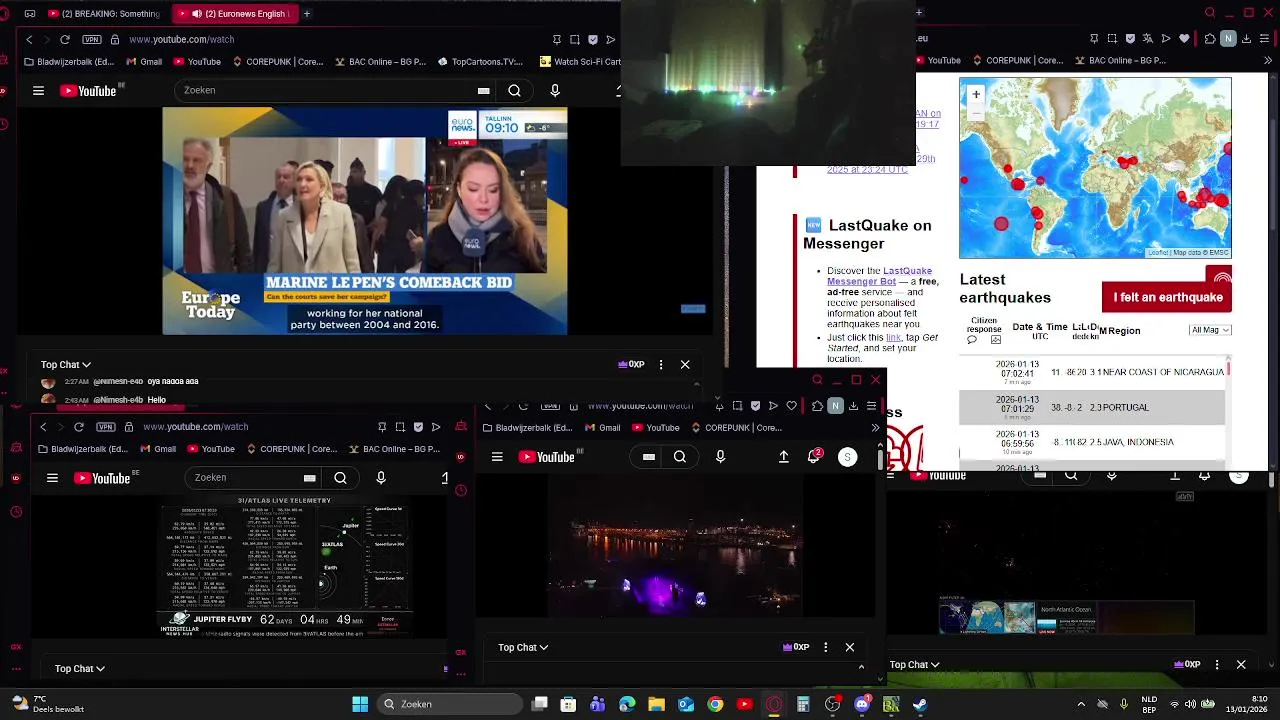Image resolution: width=1280 pixels, height=720 pixels.
Task: Open downloads in earthquake window toolbar
Action: 1247,39
